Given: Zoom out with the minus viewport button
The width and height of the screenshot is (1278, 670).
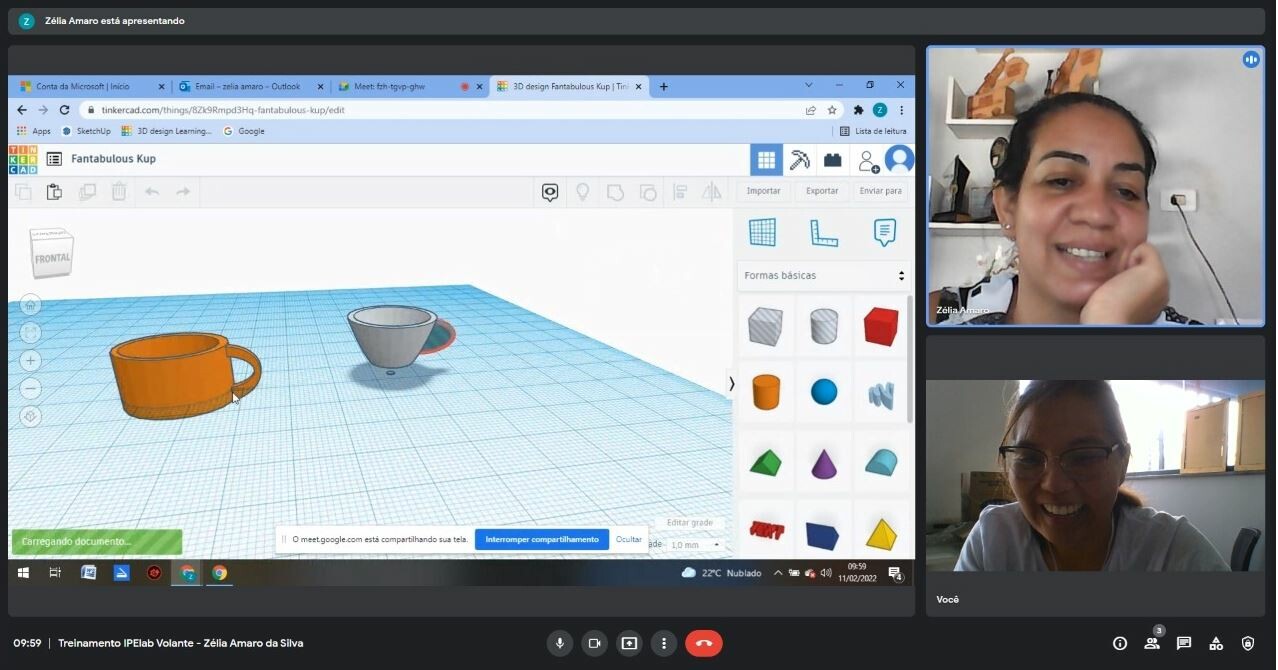Looking at the screenshot, I should 30,389.
